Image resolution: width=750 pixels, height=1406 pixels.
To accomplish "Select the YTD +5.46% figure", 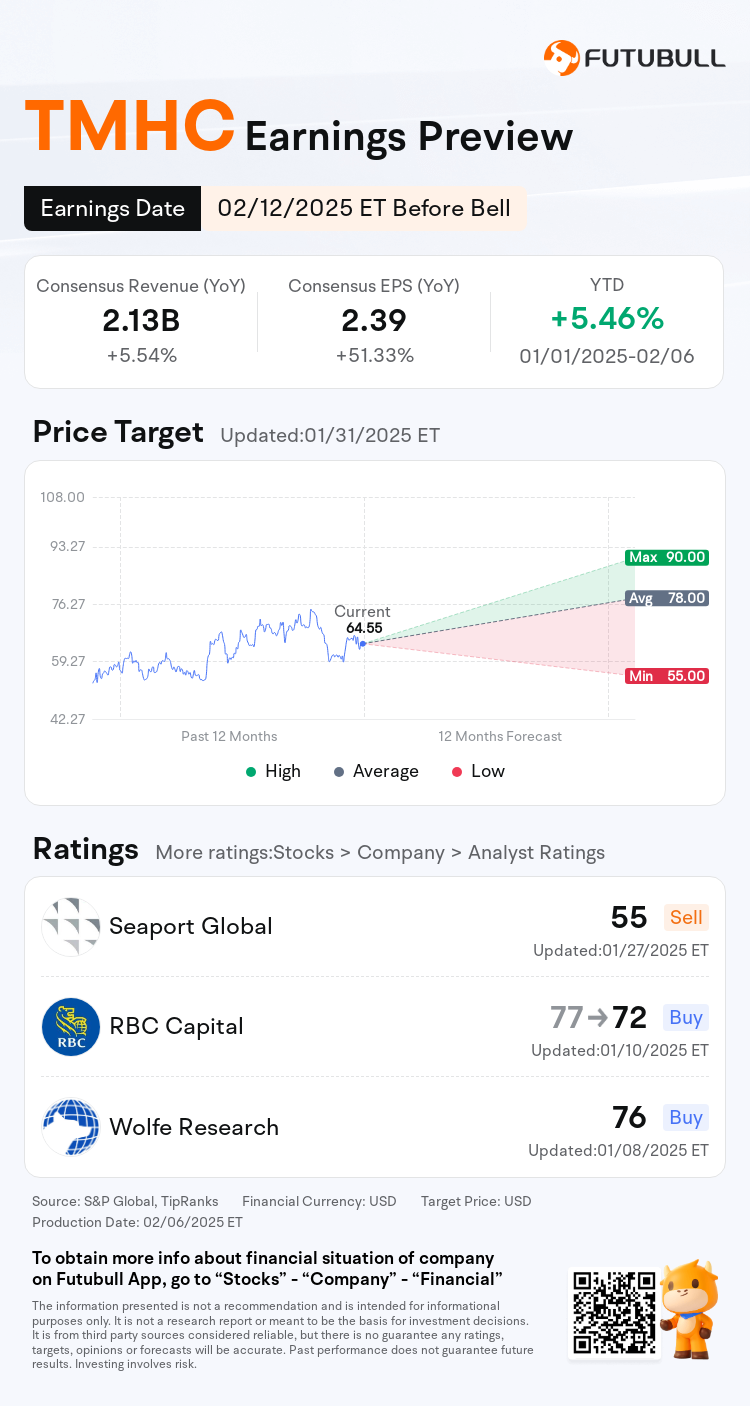I will coord(607,319).
